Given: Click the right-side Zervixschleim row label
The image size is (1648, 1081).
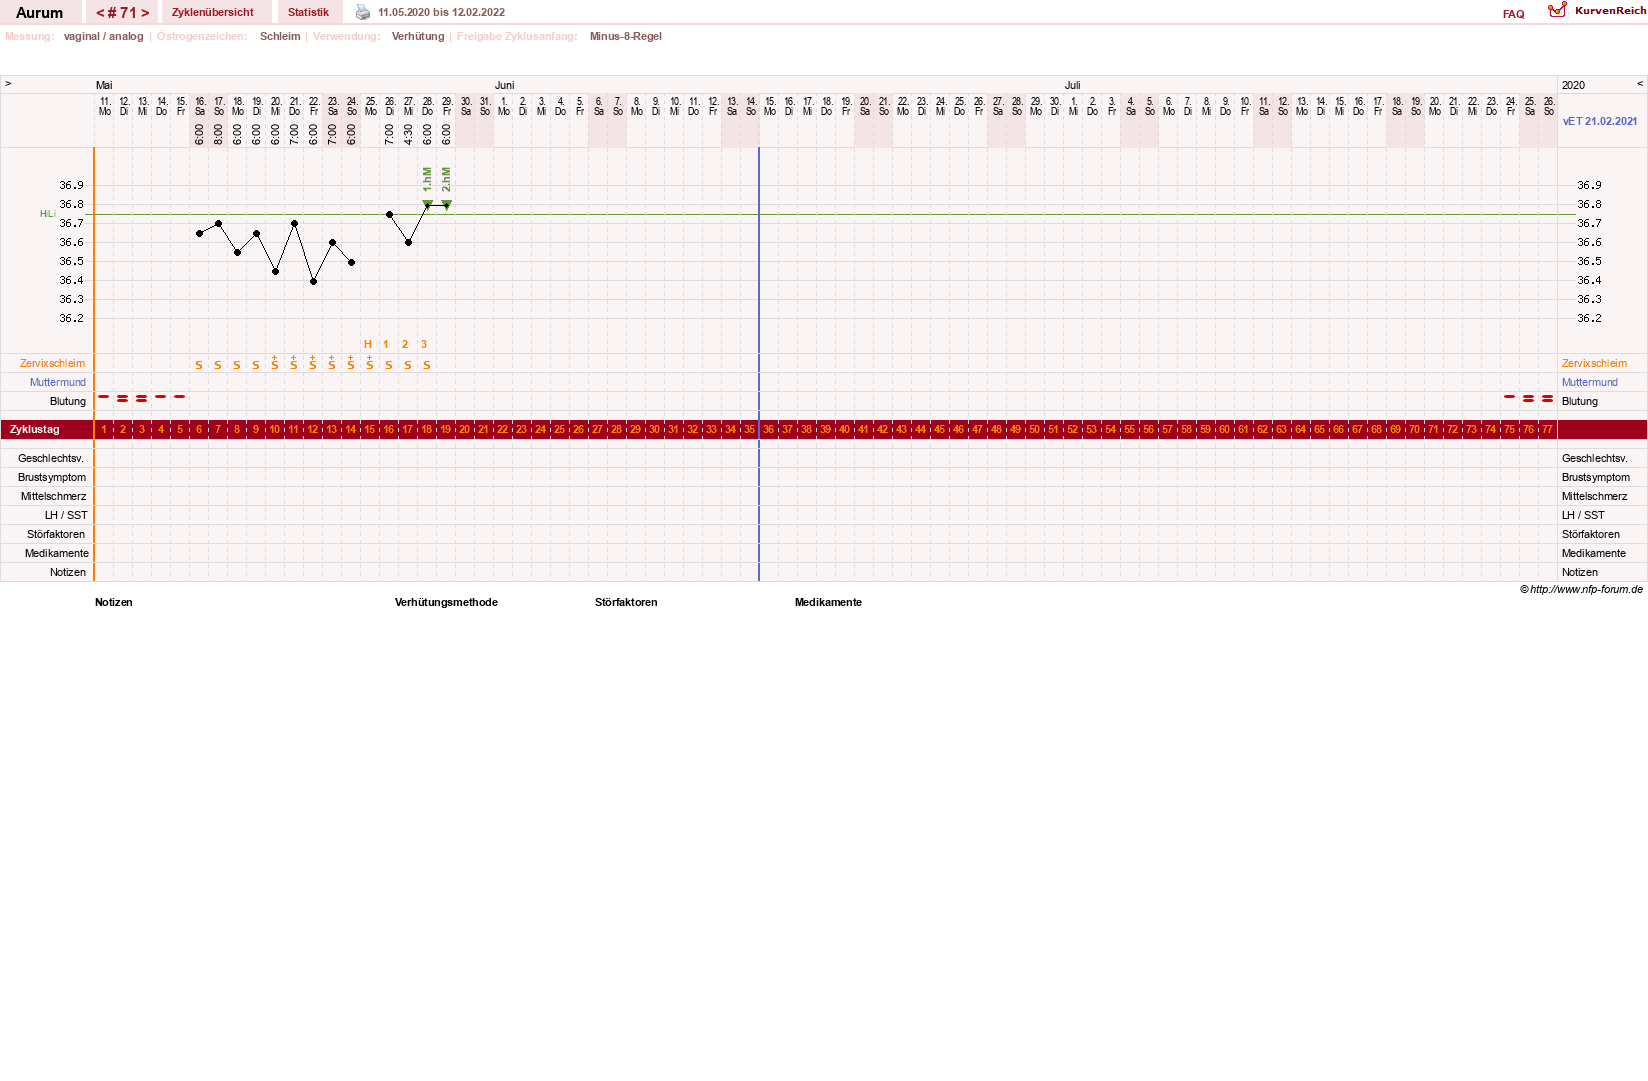Looking at the screenshot, I should [1594, 364].
